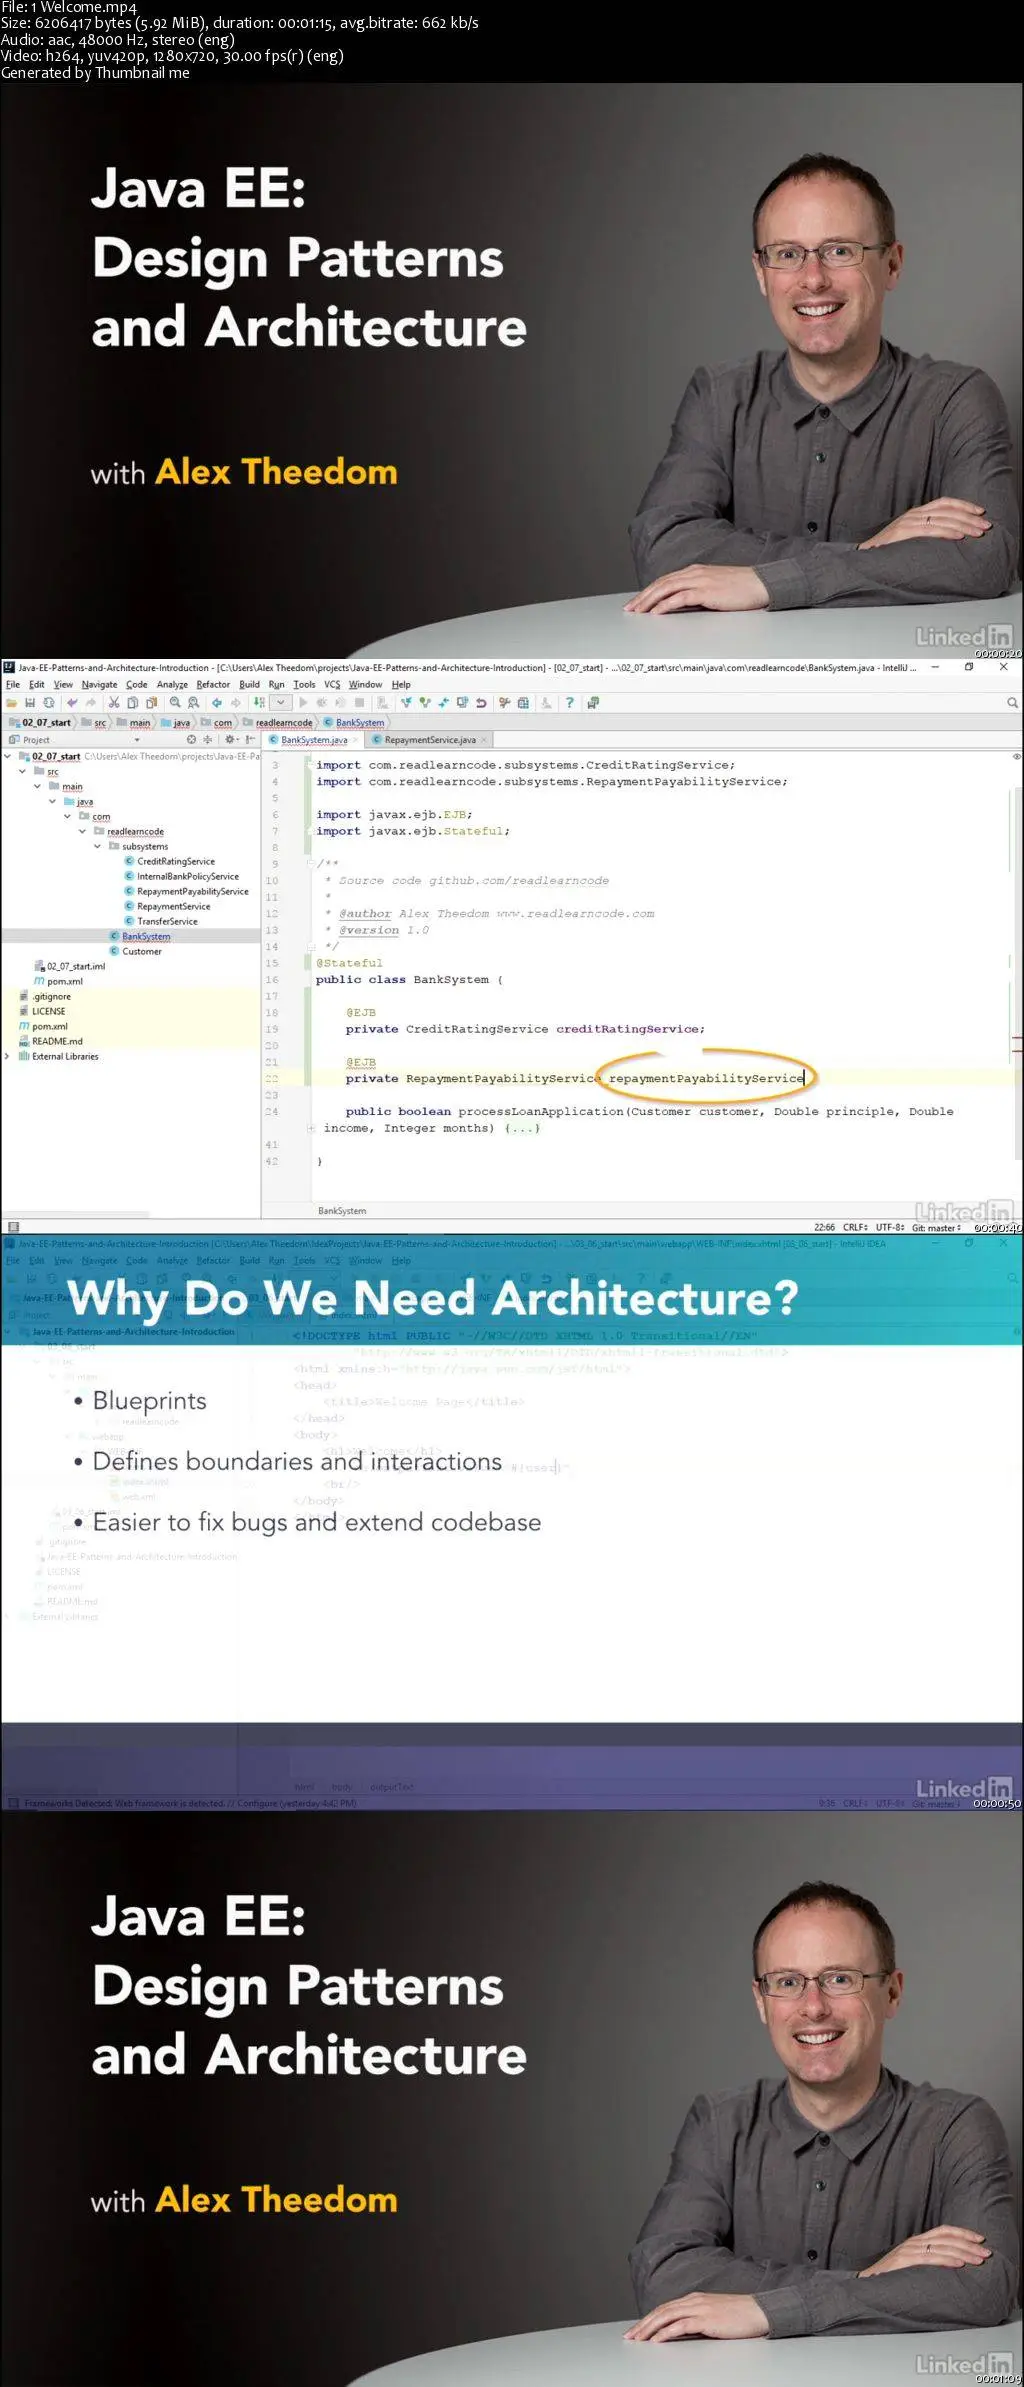Click the VCS Update Project icon
This screenshot has width=1024, height=2387.
(406, 702)
